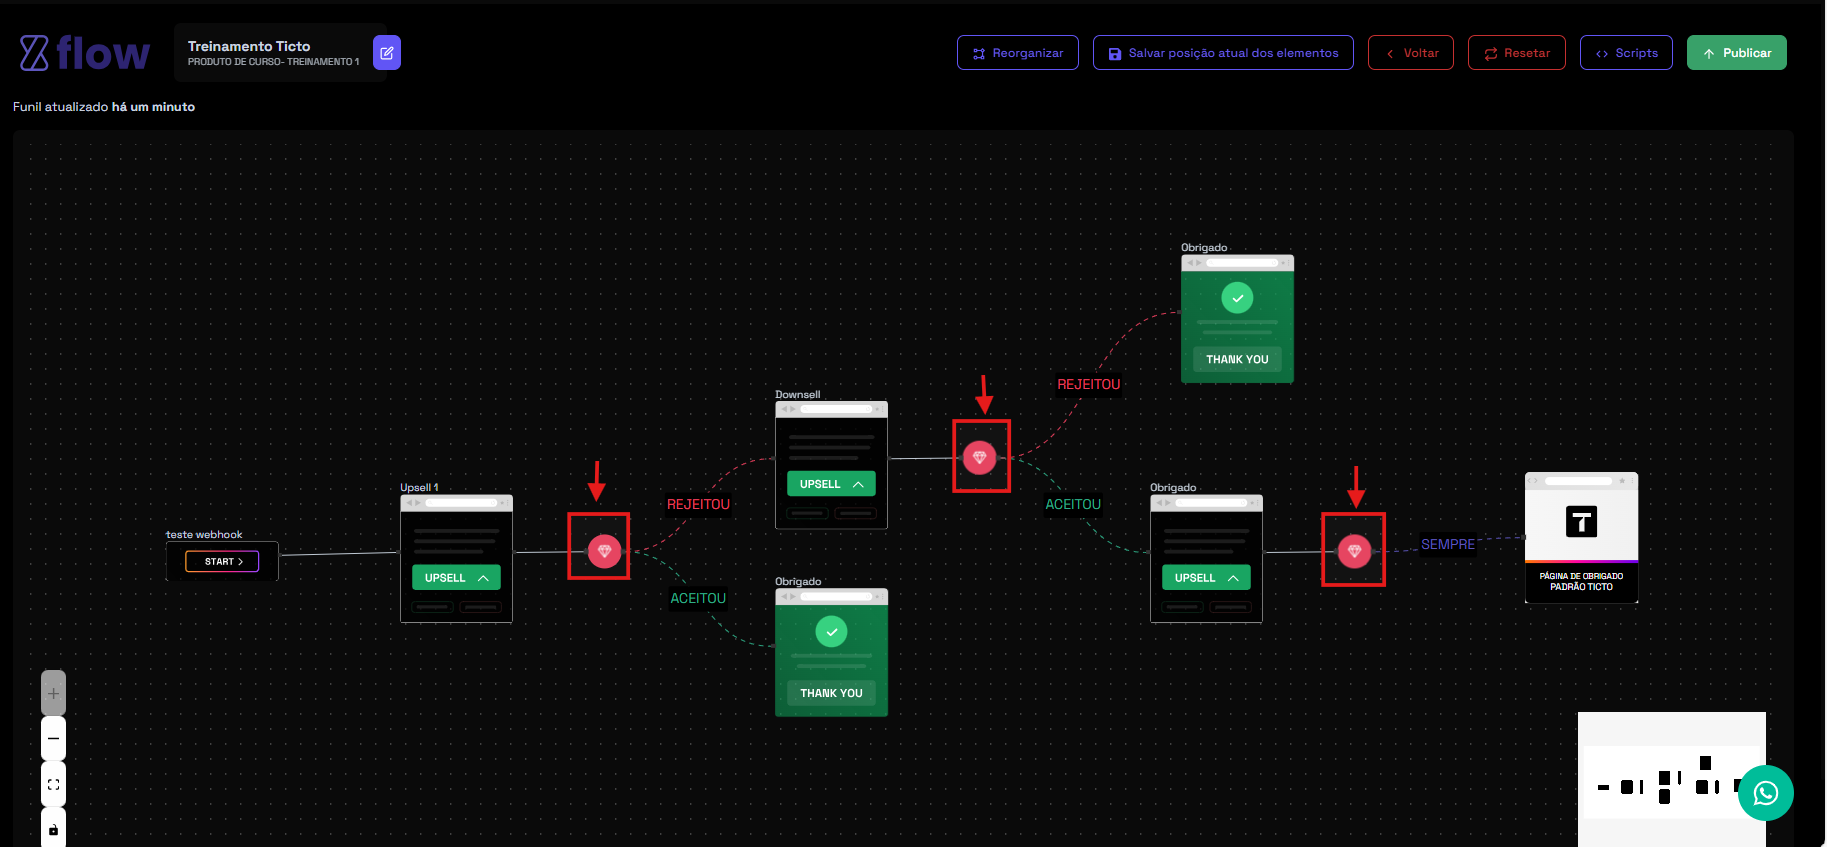Click the diamond node after Downsell

pyautogui.click(x=979, y=458)
